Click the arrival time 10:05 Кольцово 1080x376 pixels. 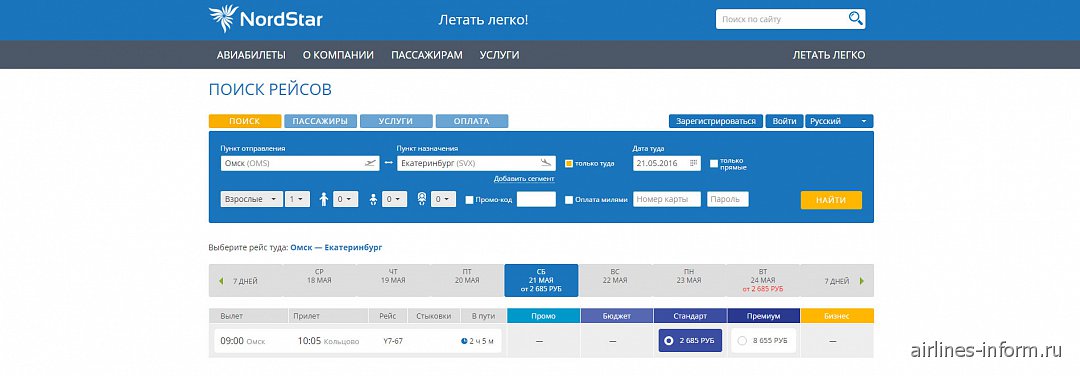(x=328, y=340)
